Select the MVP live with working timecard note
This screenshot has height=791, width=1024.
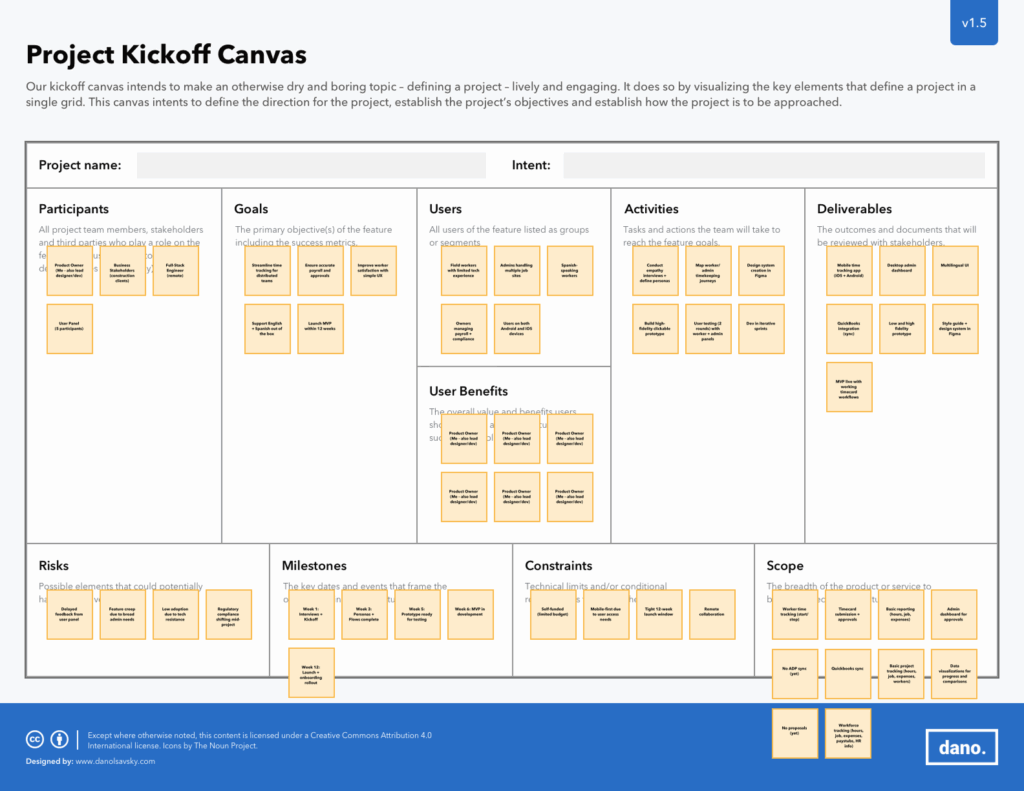click(x=849, y=387)
